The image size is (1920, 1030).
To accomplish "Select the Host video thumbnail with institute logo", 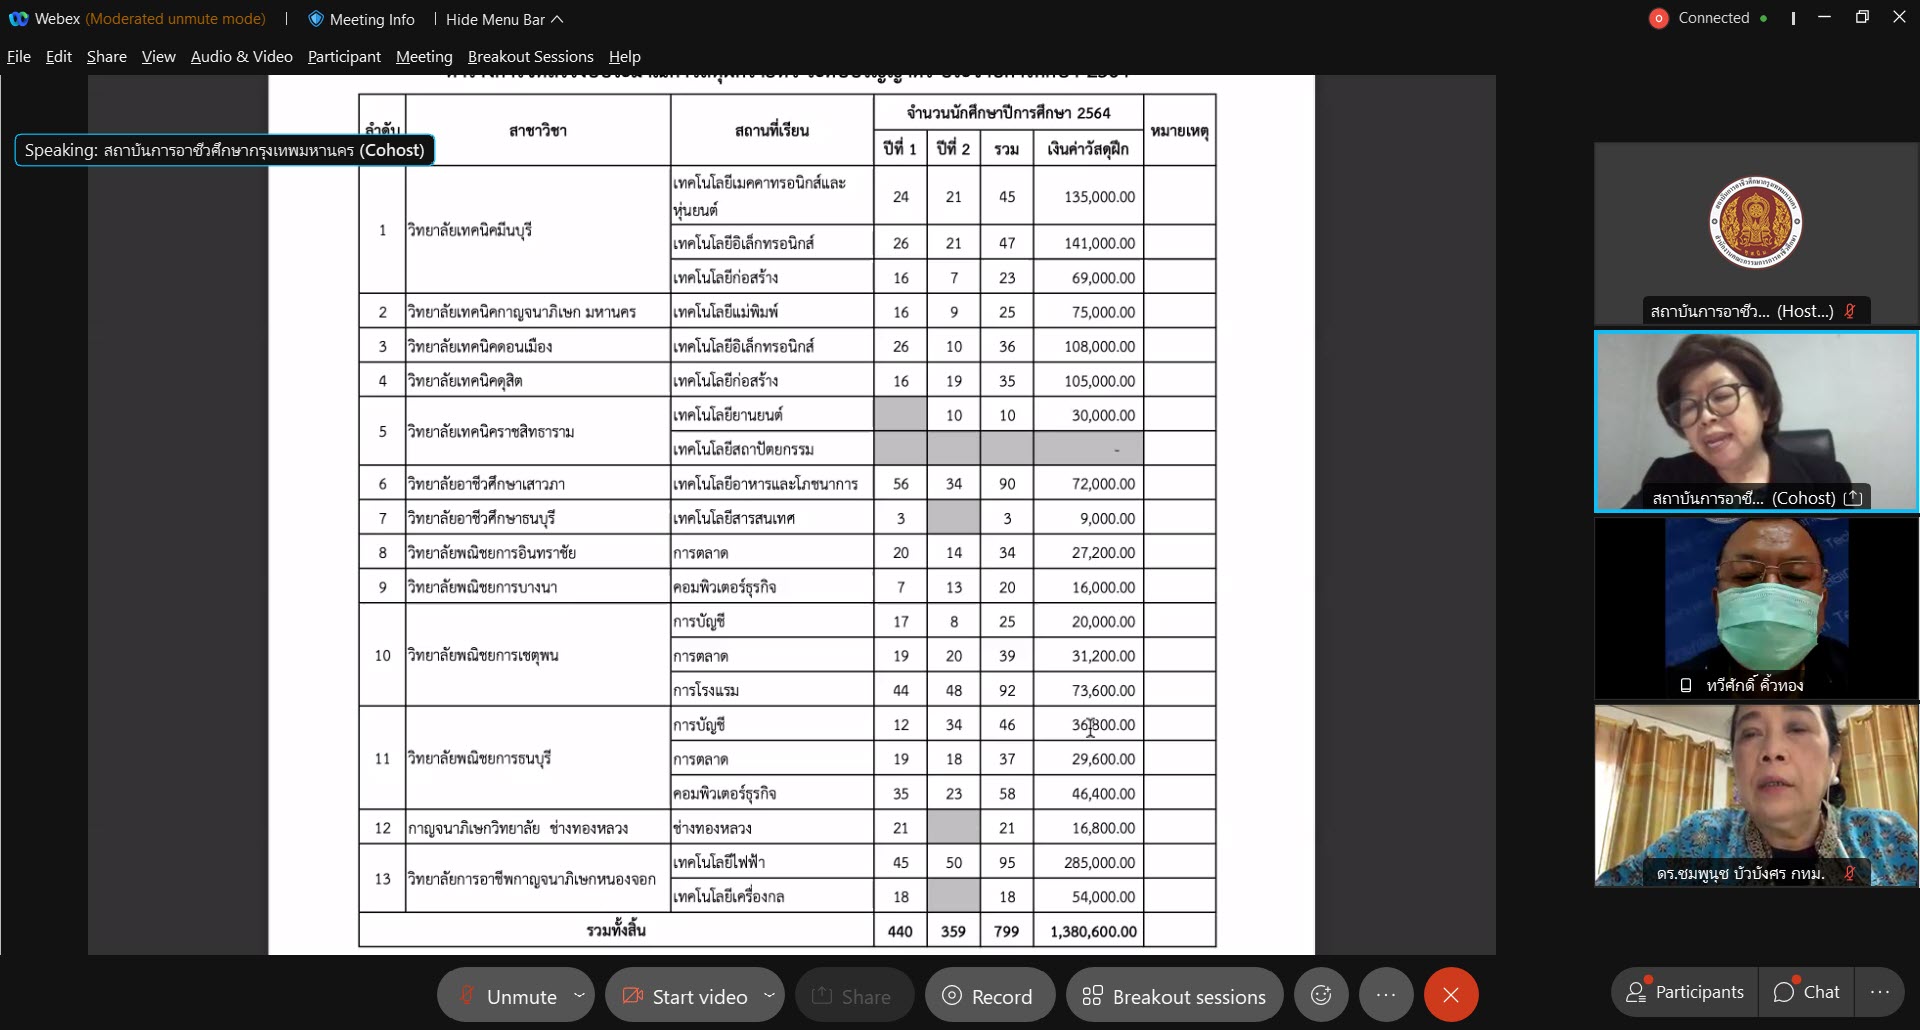I will (1756, 233).
